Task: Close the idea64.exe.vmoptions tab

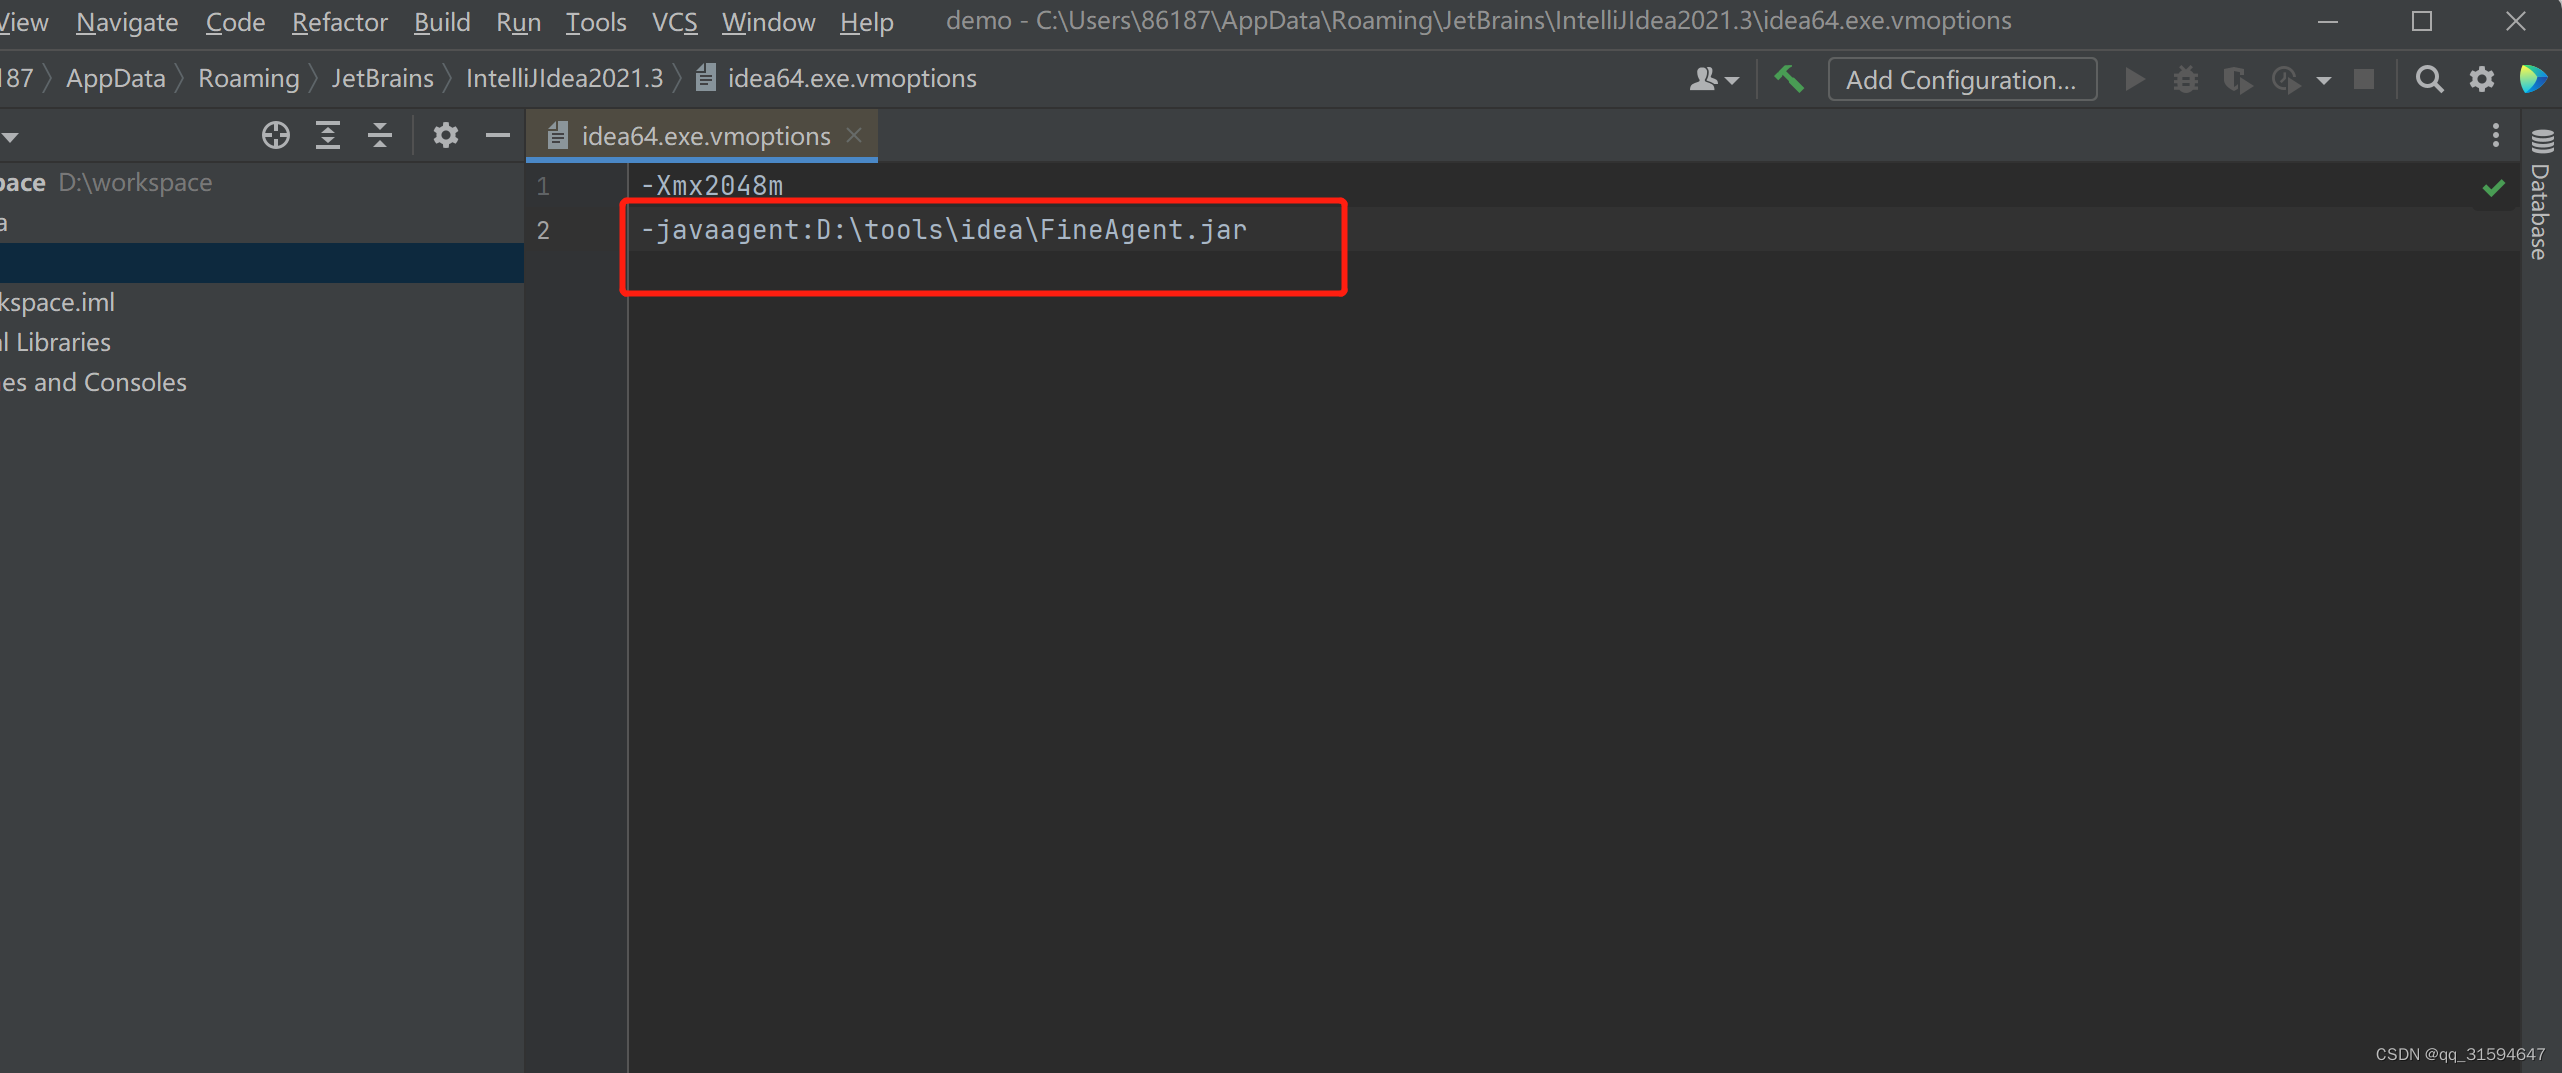Action: click(854, 135)
